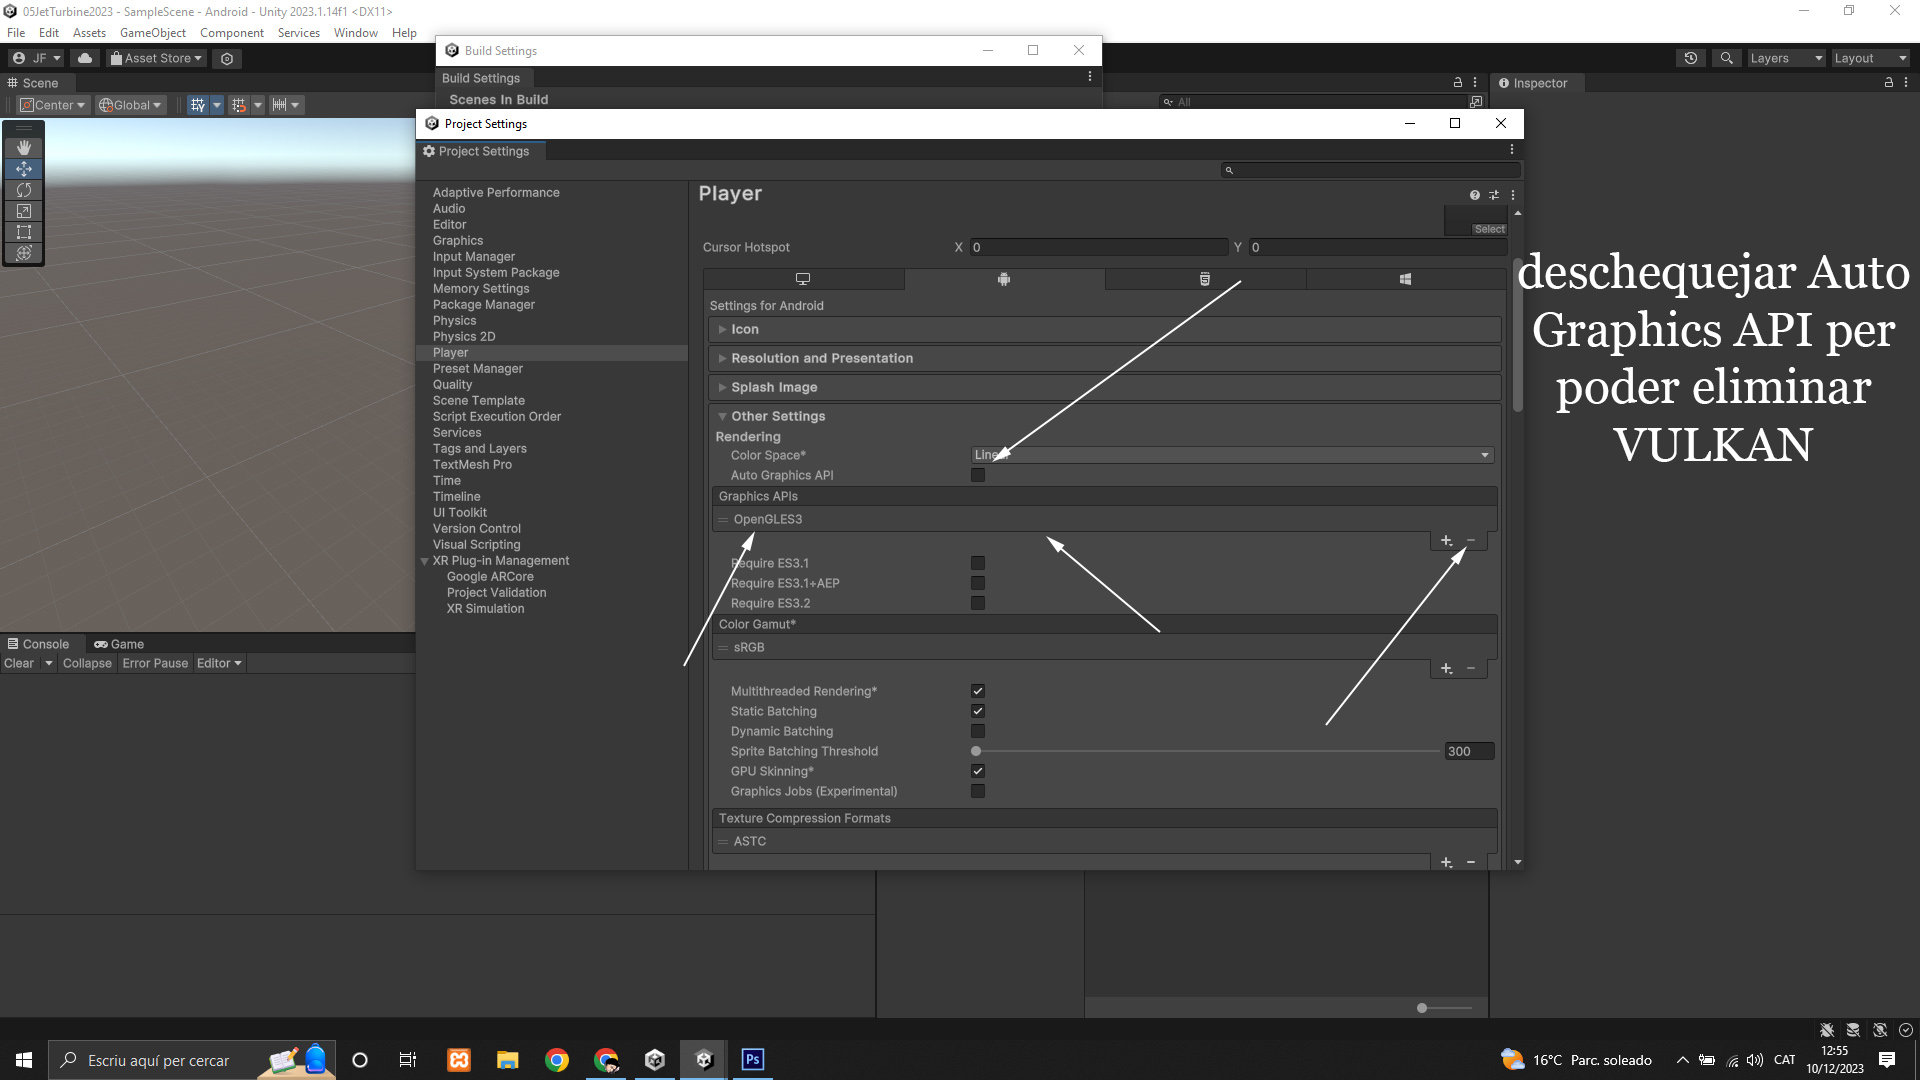This screenshot has width=1920, height=1080.
Task: Toggle Dynamic Batching checkbox
Action: (x=978, y=731)
